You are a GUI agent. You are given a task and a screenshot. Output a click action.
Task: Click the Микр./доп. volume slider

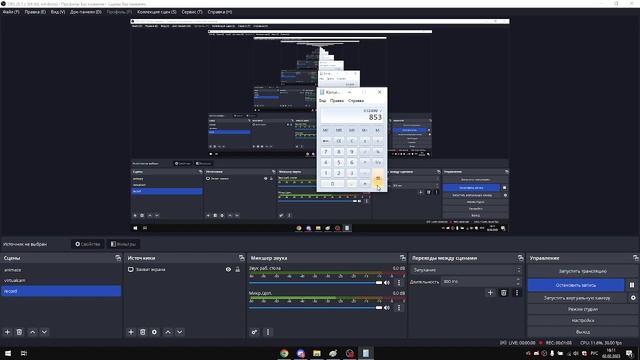point(316,308)
